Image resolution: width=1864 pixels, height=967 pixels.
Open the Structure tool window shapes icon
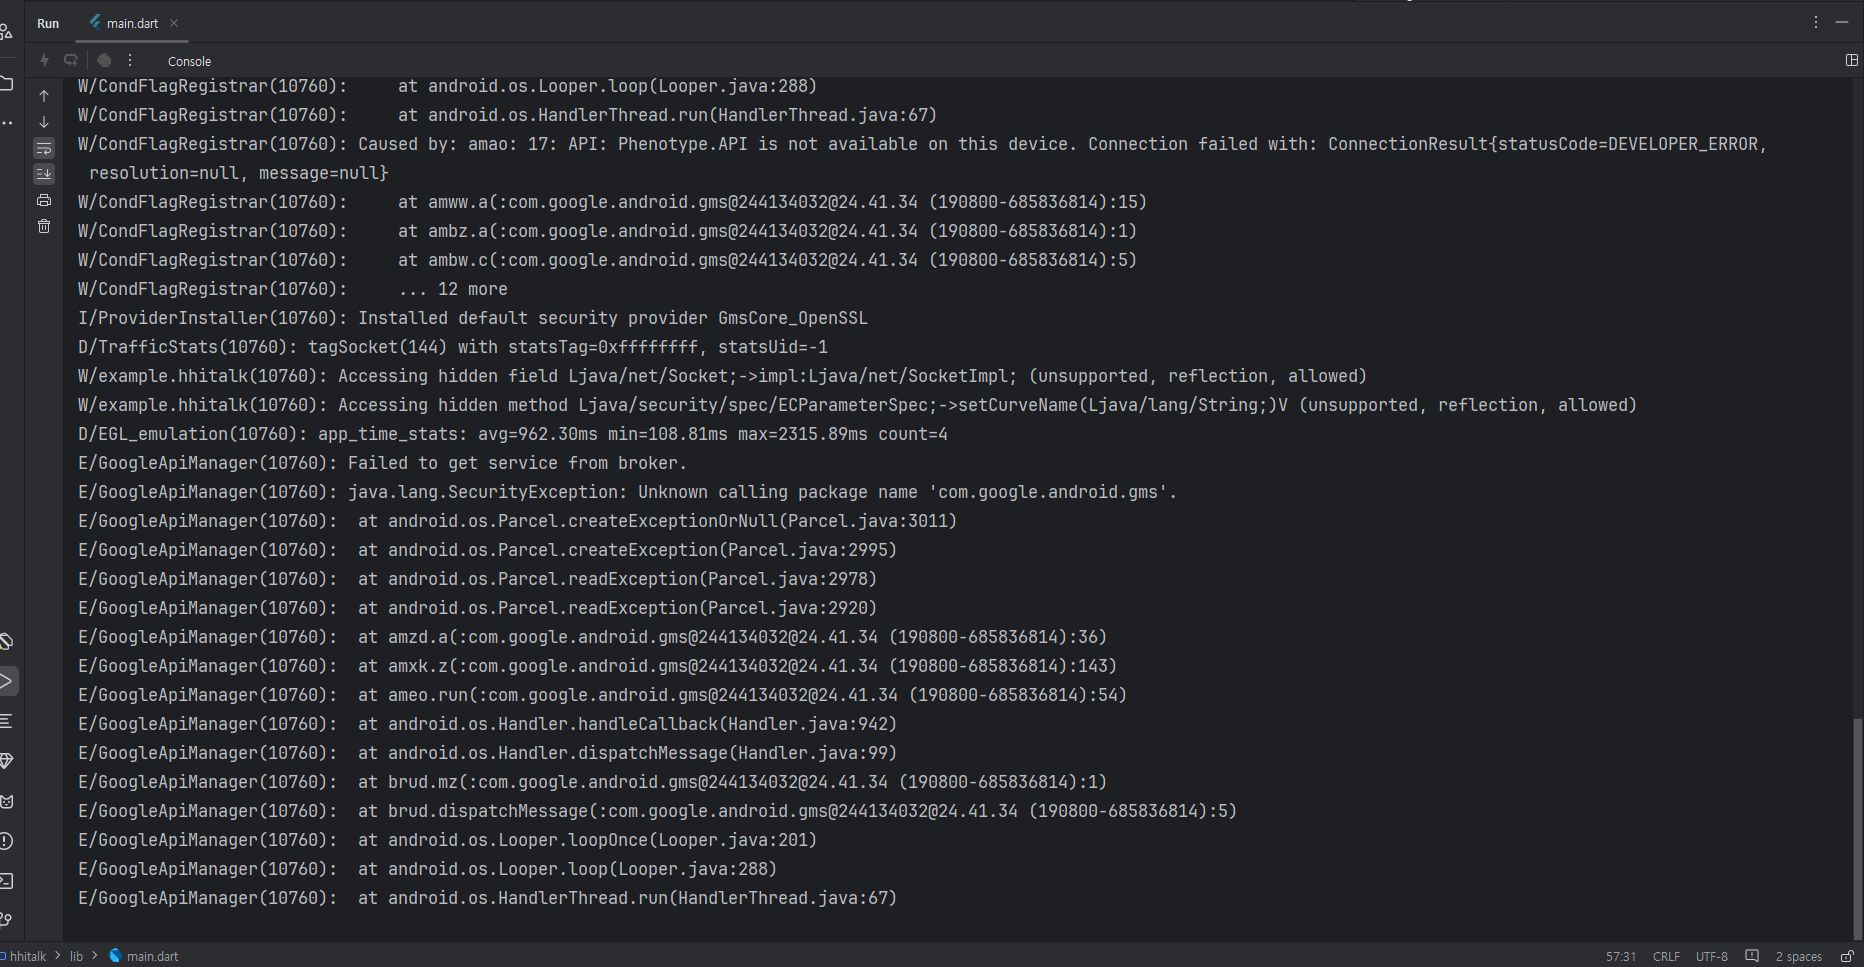click(6, 32)
